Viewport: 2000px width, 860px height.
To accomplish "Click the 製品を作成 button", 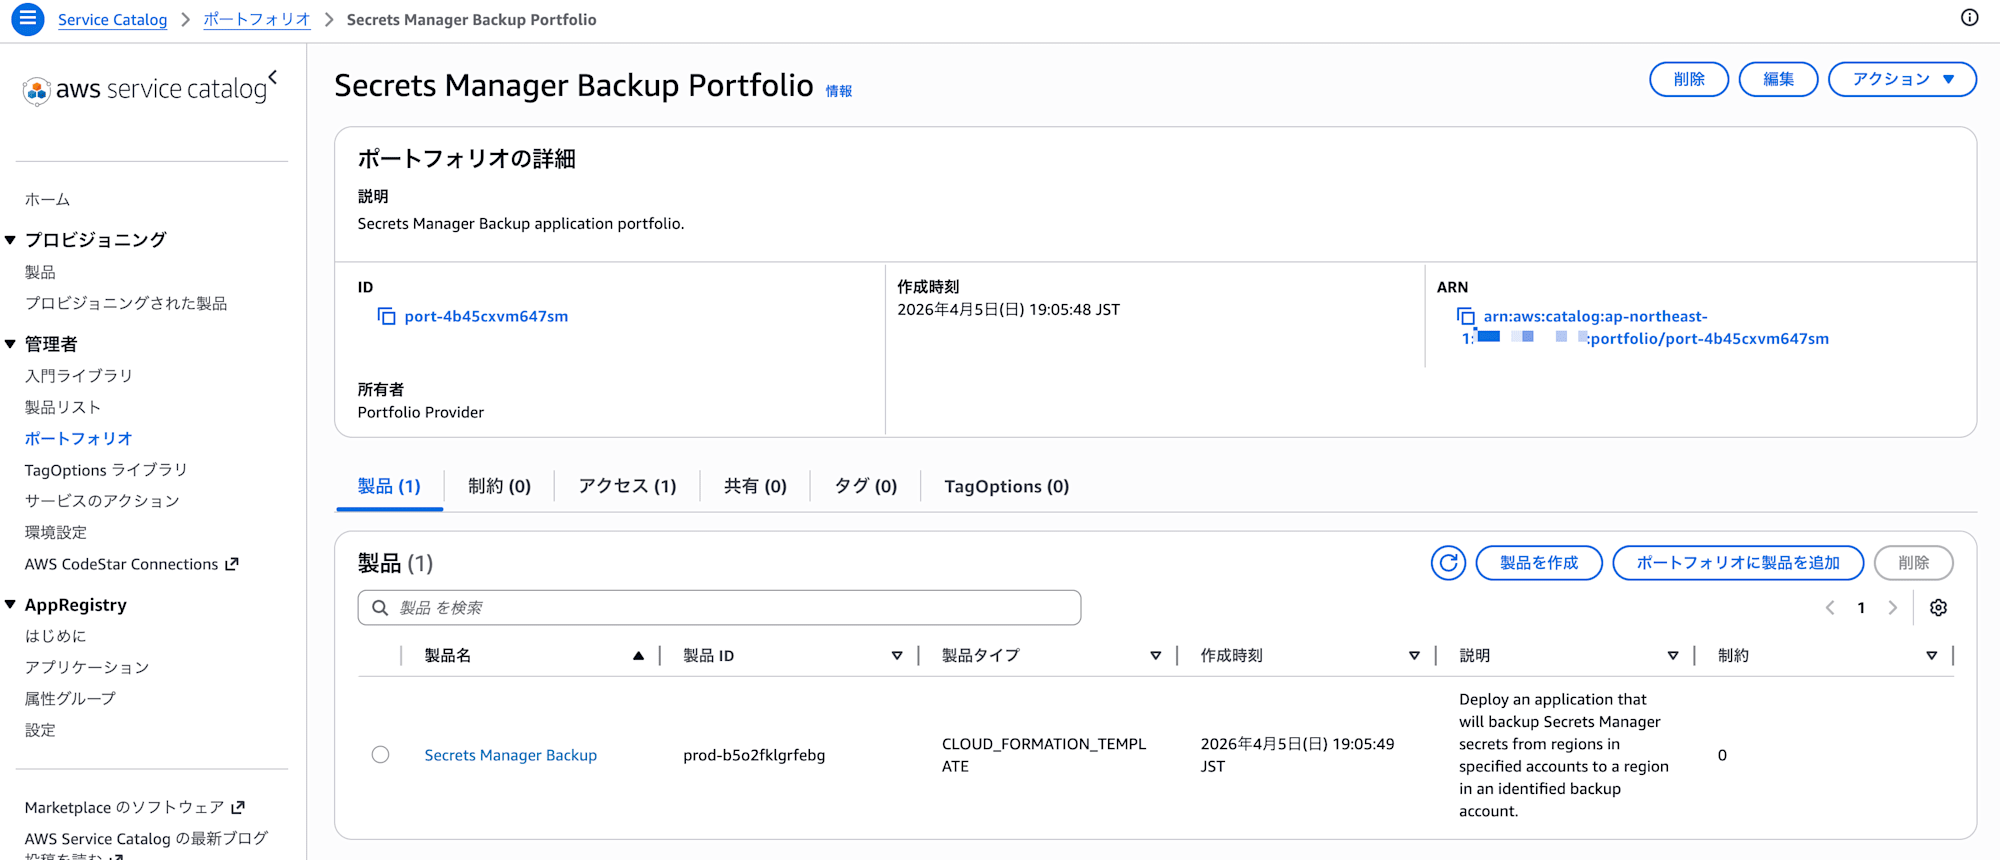I will pyautogui.click(x=1538, y=563).
